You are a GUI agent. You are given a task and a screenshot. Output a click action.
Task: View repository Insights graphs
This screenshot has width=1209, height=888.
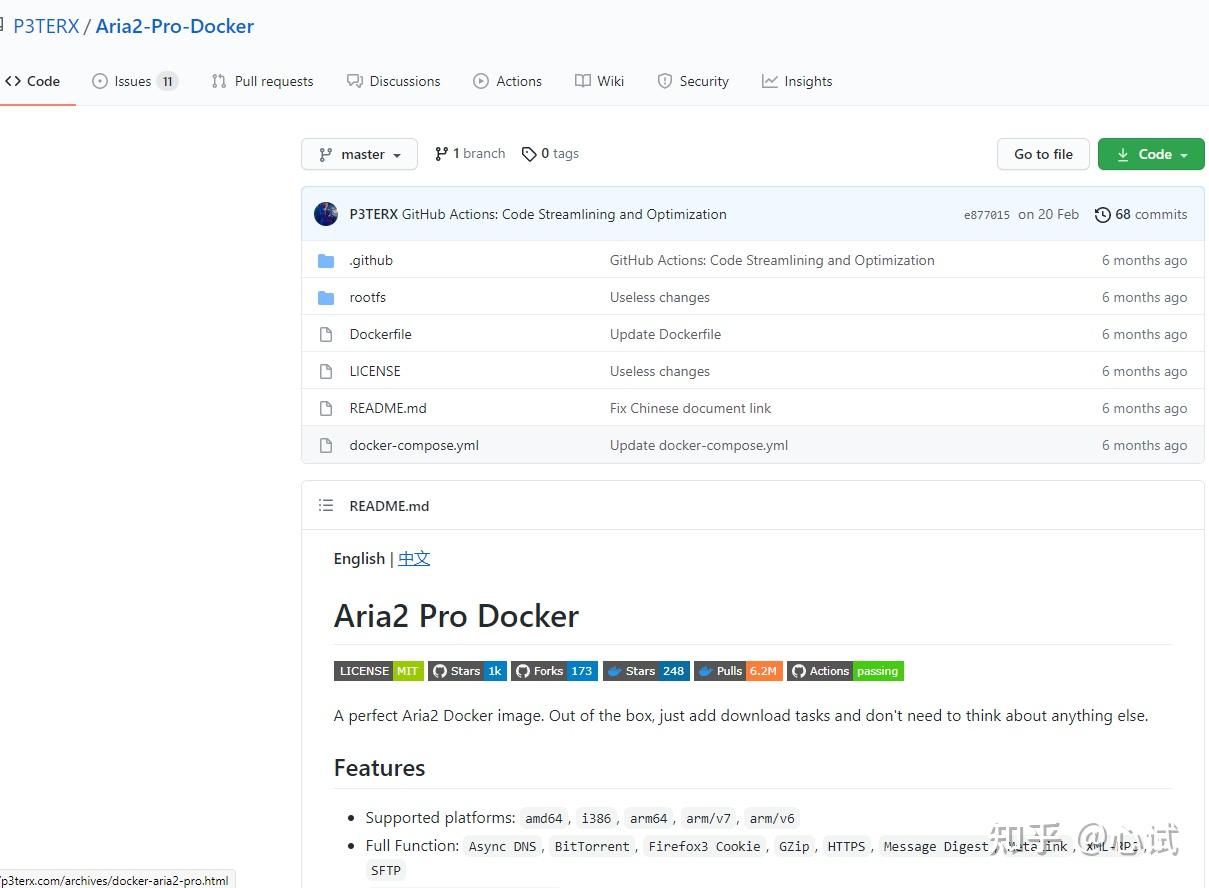[x=797, y=81]
